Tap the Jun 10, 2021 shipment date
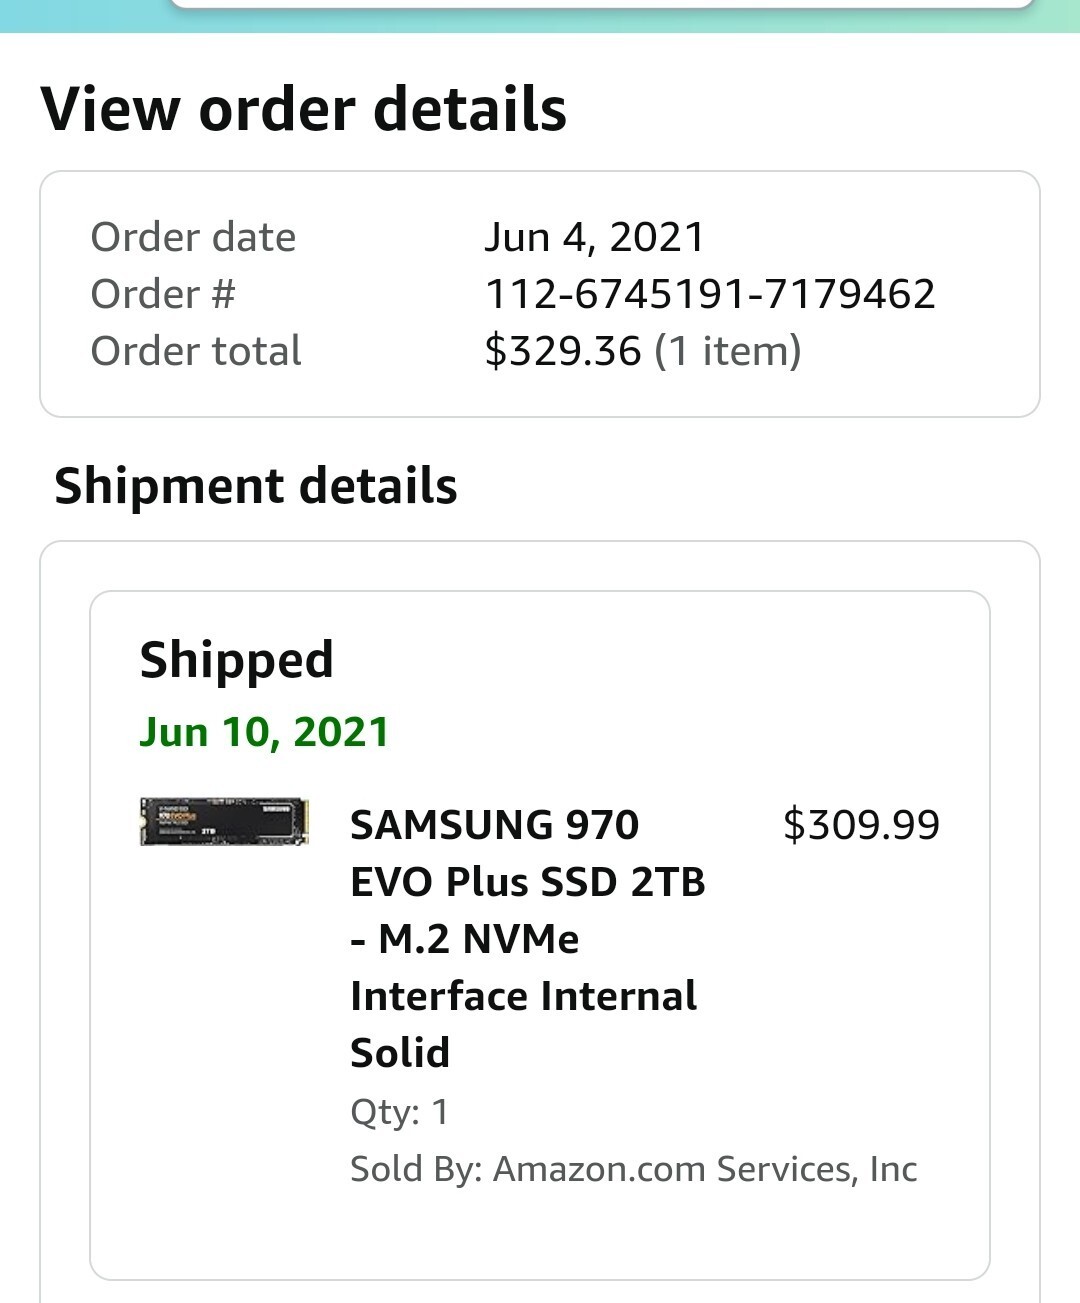This screenshot has height=1303, width=1080. (264, 732)
